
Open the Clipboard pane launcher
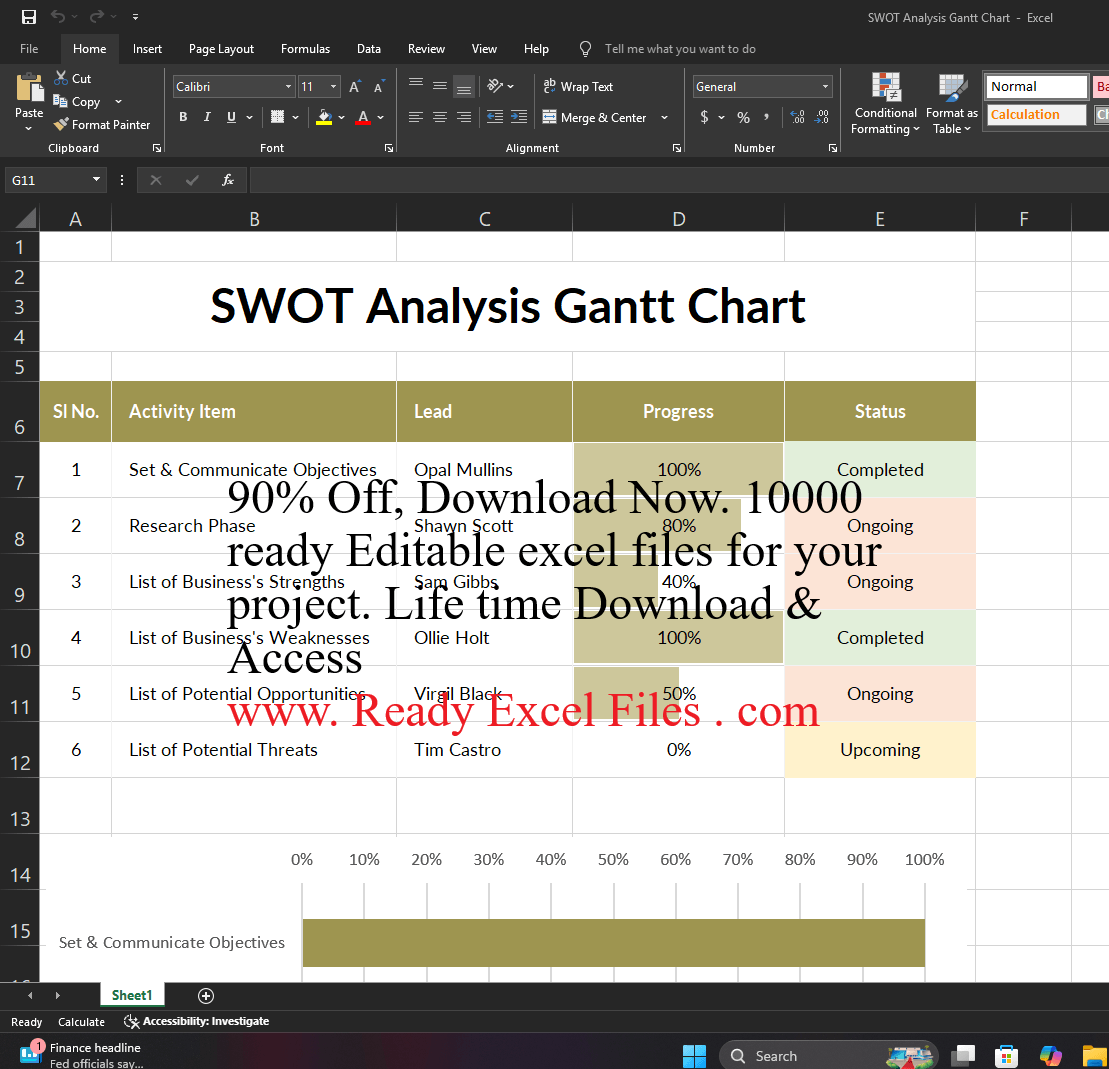[157, 148]
